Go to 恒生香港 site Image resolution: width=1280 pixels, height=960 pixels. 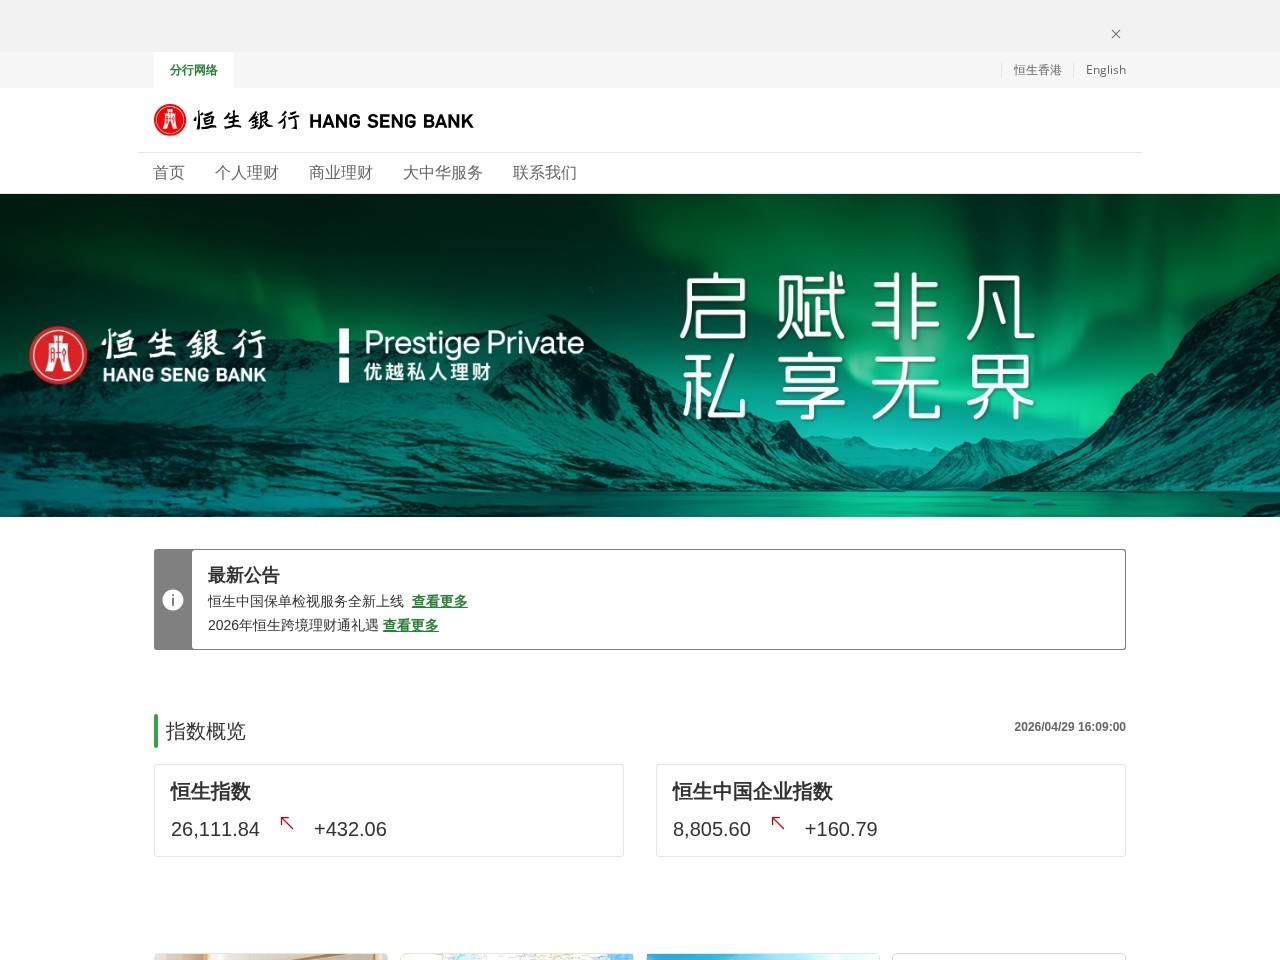coord(1037,70)
